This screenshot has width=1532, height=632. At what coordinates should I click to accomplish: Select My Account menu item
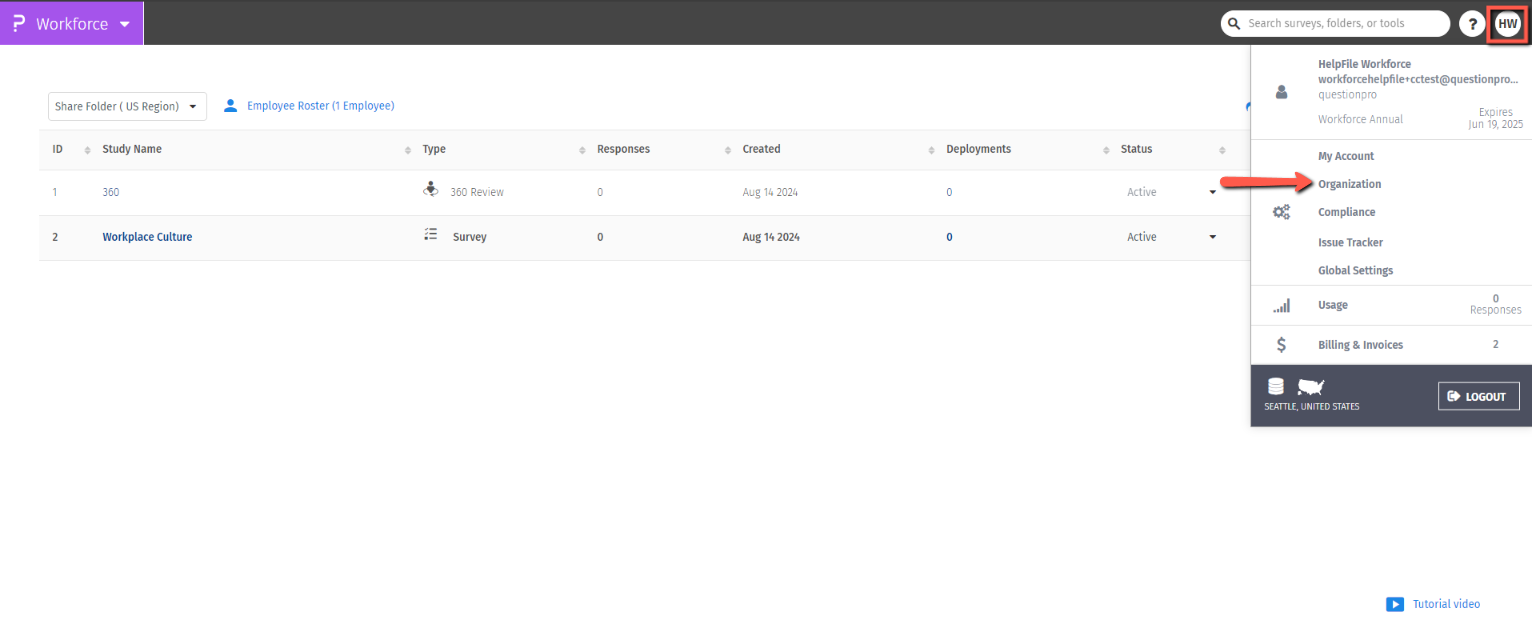1346,156
